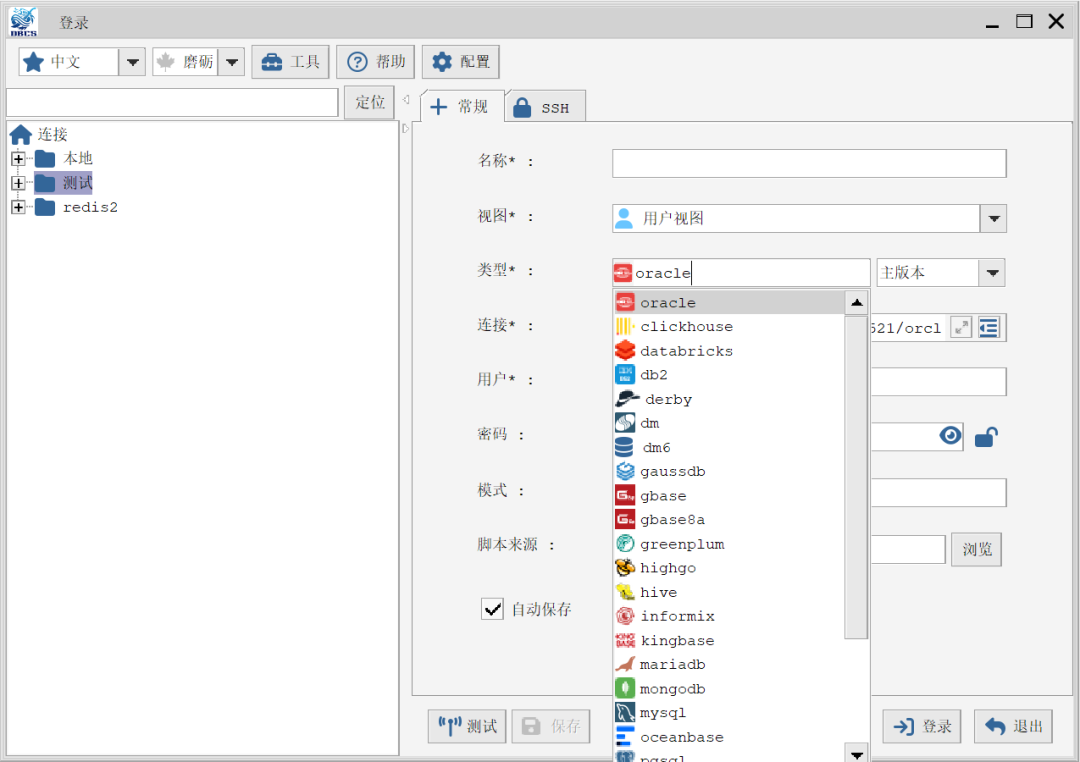This screenshot has width=1080, height=762.
Task: Select kingbase database type
Action: pos(729,640)
